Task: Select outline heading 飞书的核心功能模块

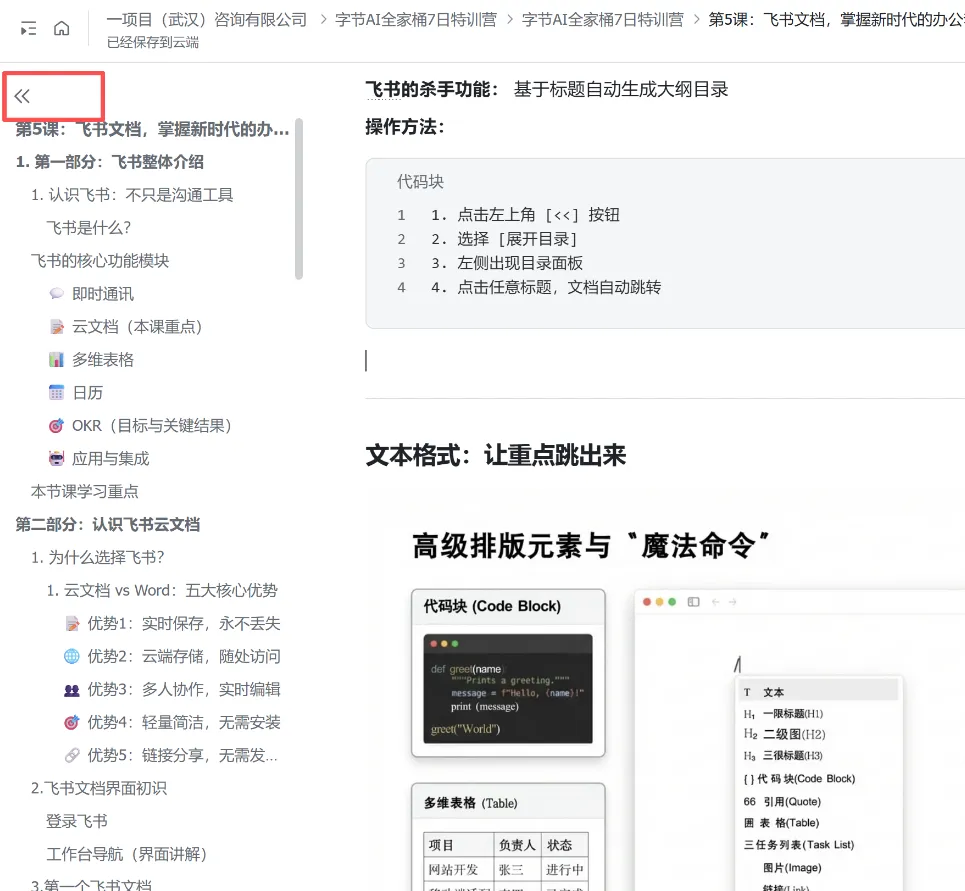Action: [100, 261]
